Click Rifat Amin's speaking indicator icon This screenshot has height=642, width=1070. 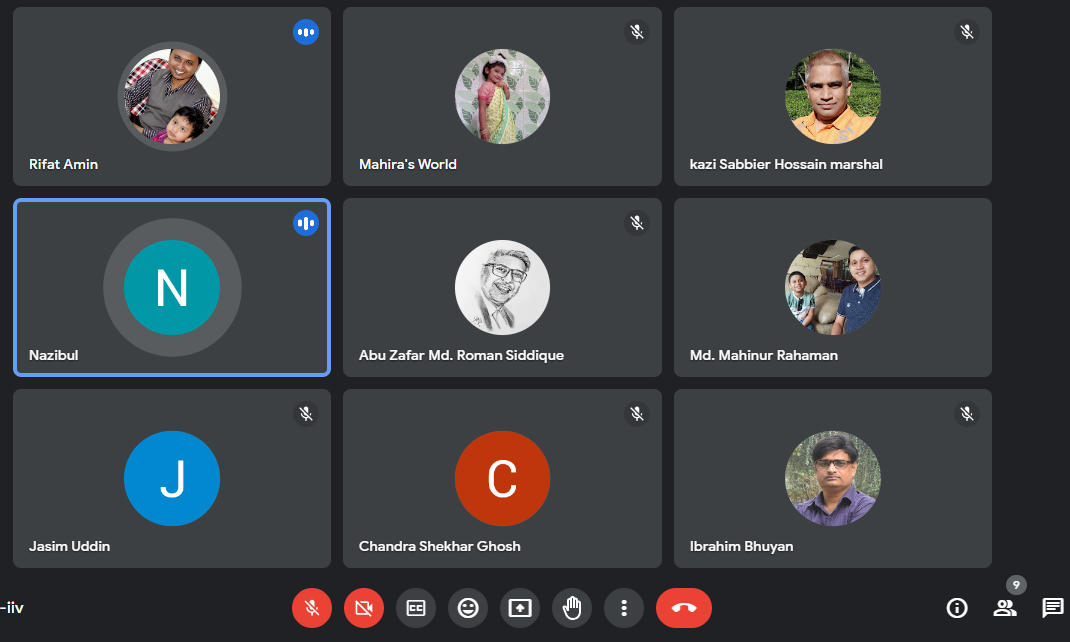(x=306, y=32)
